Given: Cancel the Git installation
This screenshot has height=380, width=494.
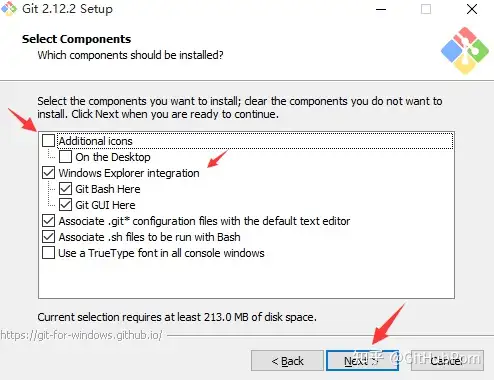Looking at the screenshot, I should click(x=447, y=360).
